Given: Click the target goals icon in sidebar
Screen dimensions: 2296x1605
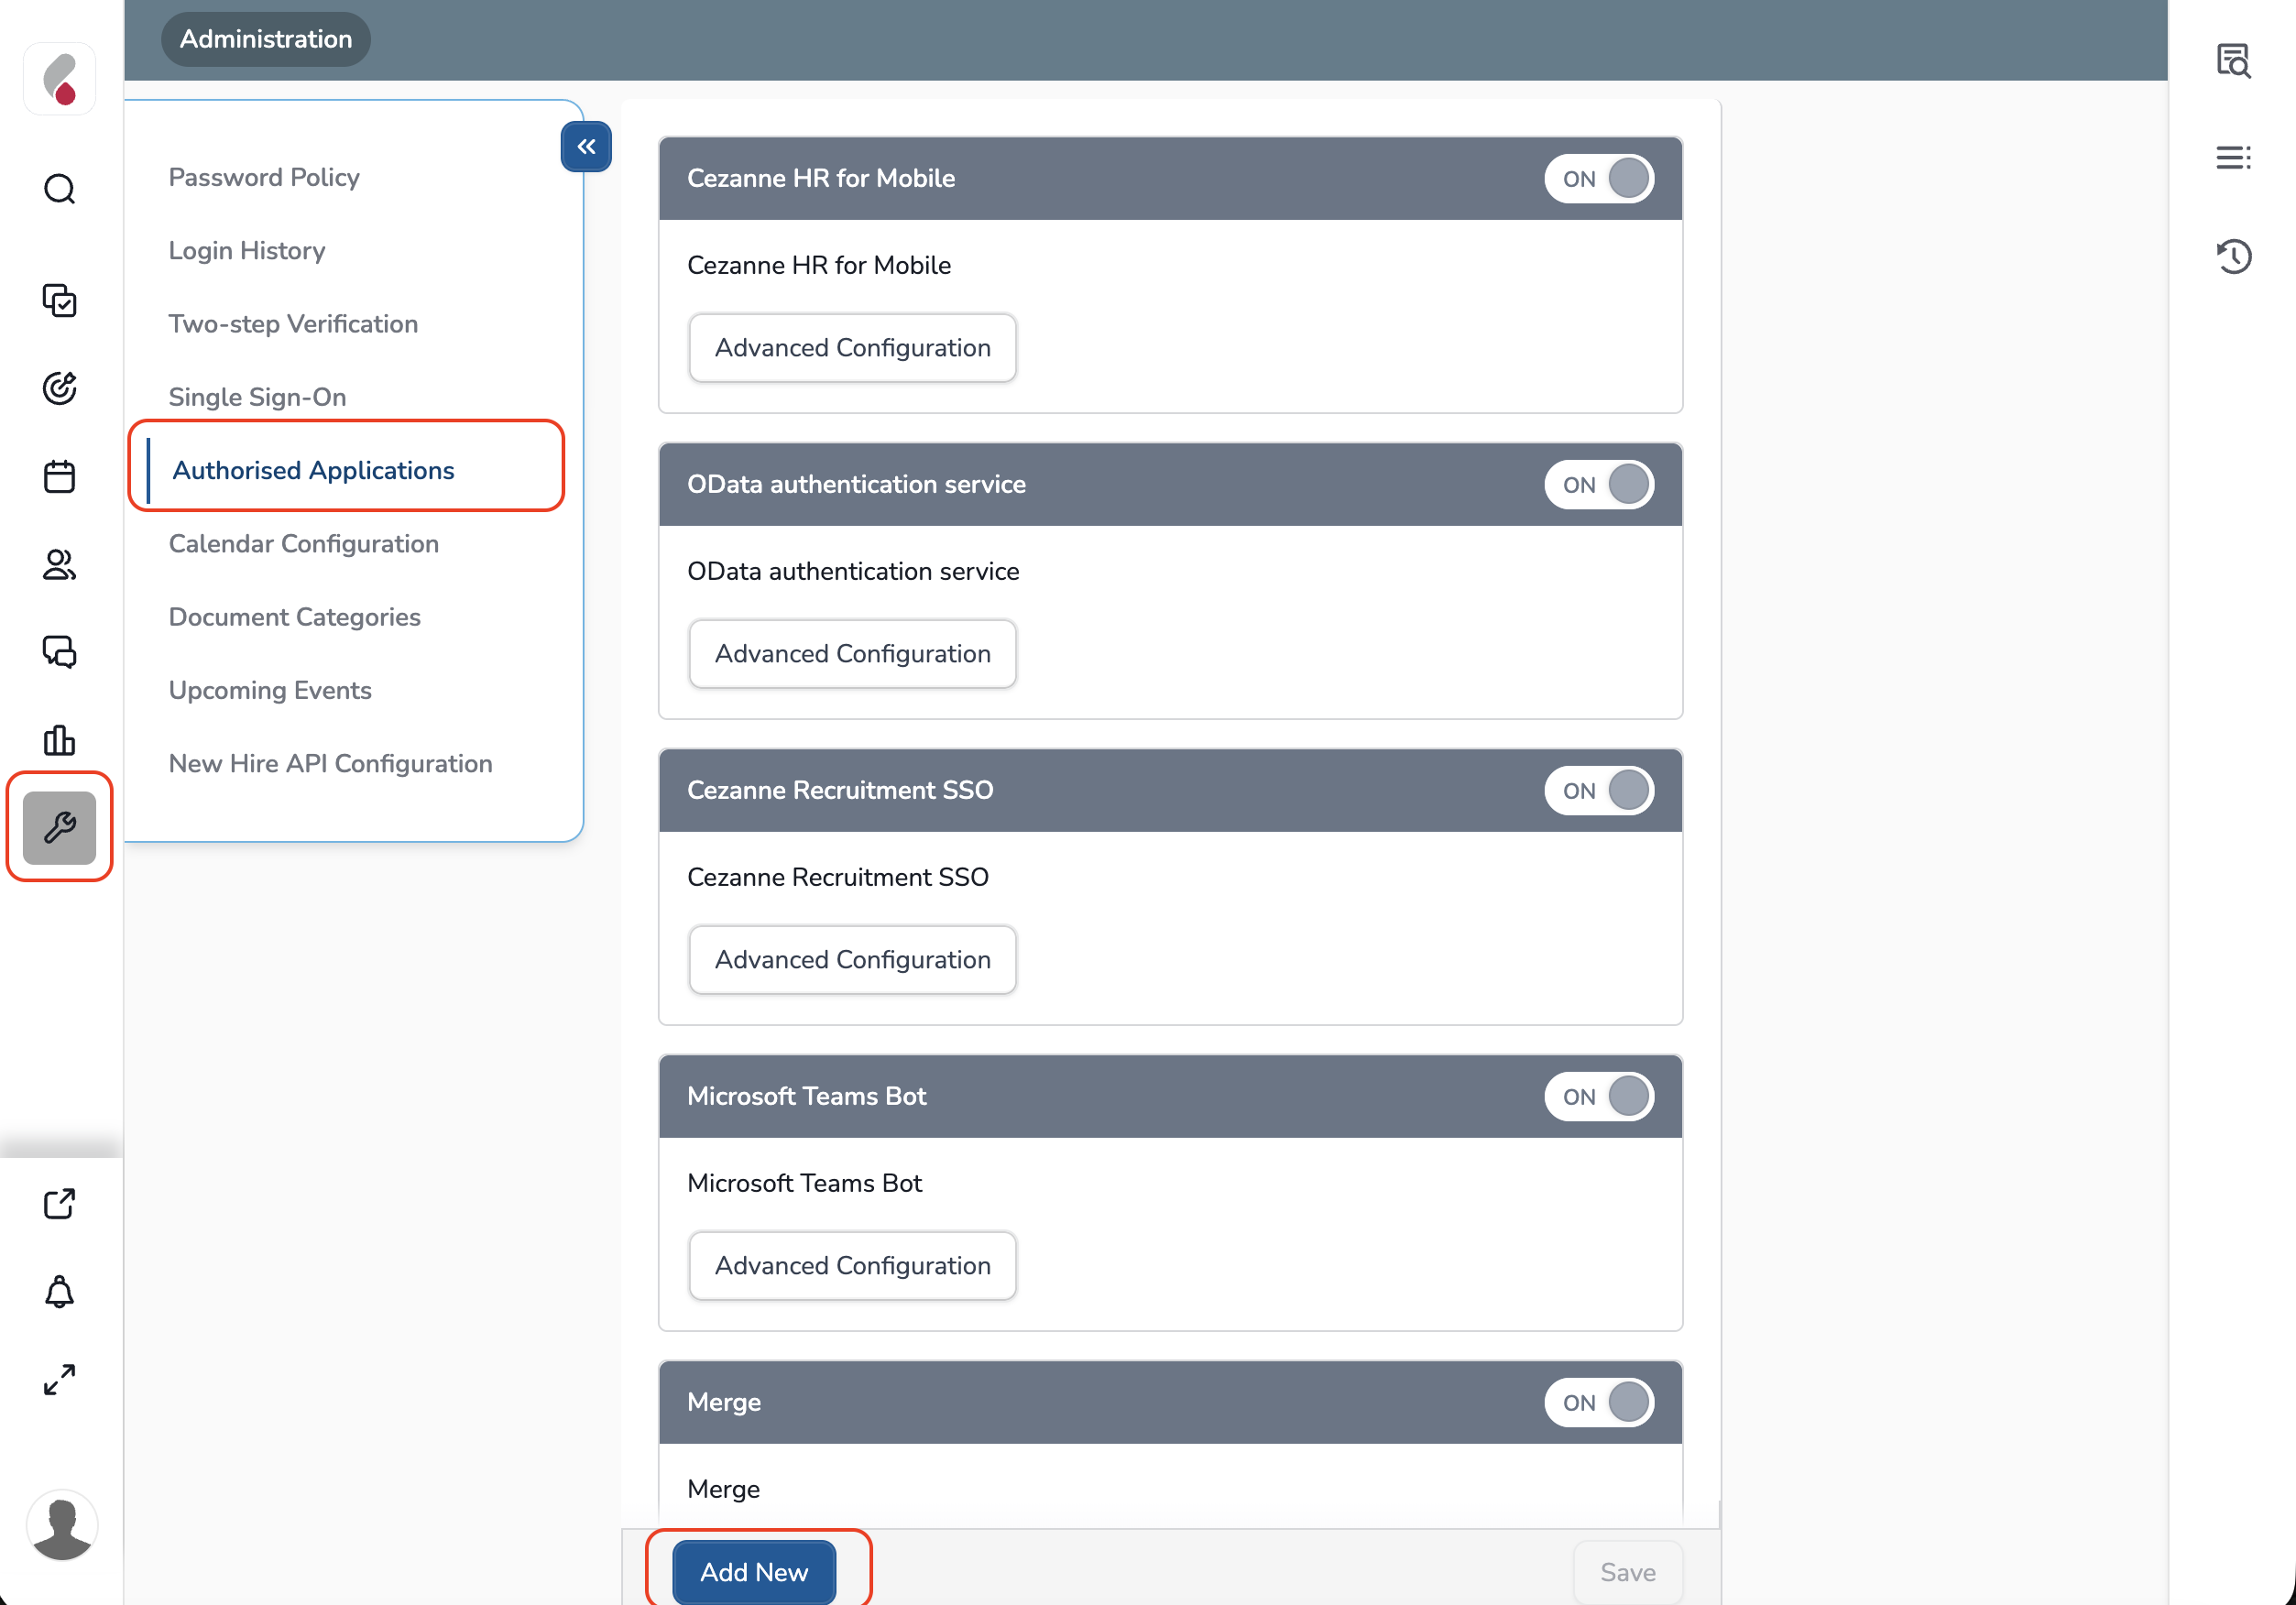Looking at the screenshot, I should coord(59,388).
